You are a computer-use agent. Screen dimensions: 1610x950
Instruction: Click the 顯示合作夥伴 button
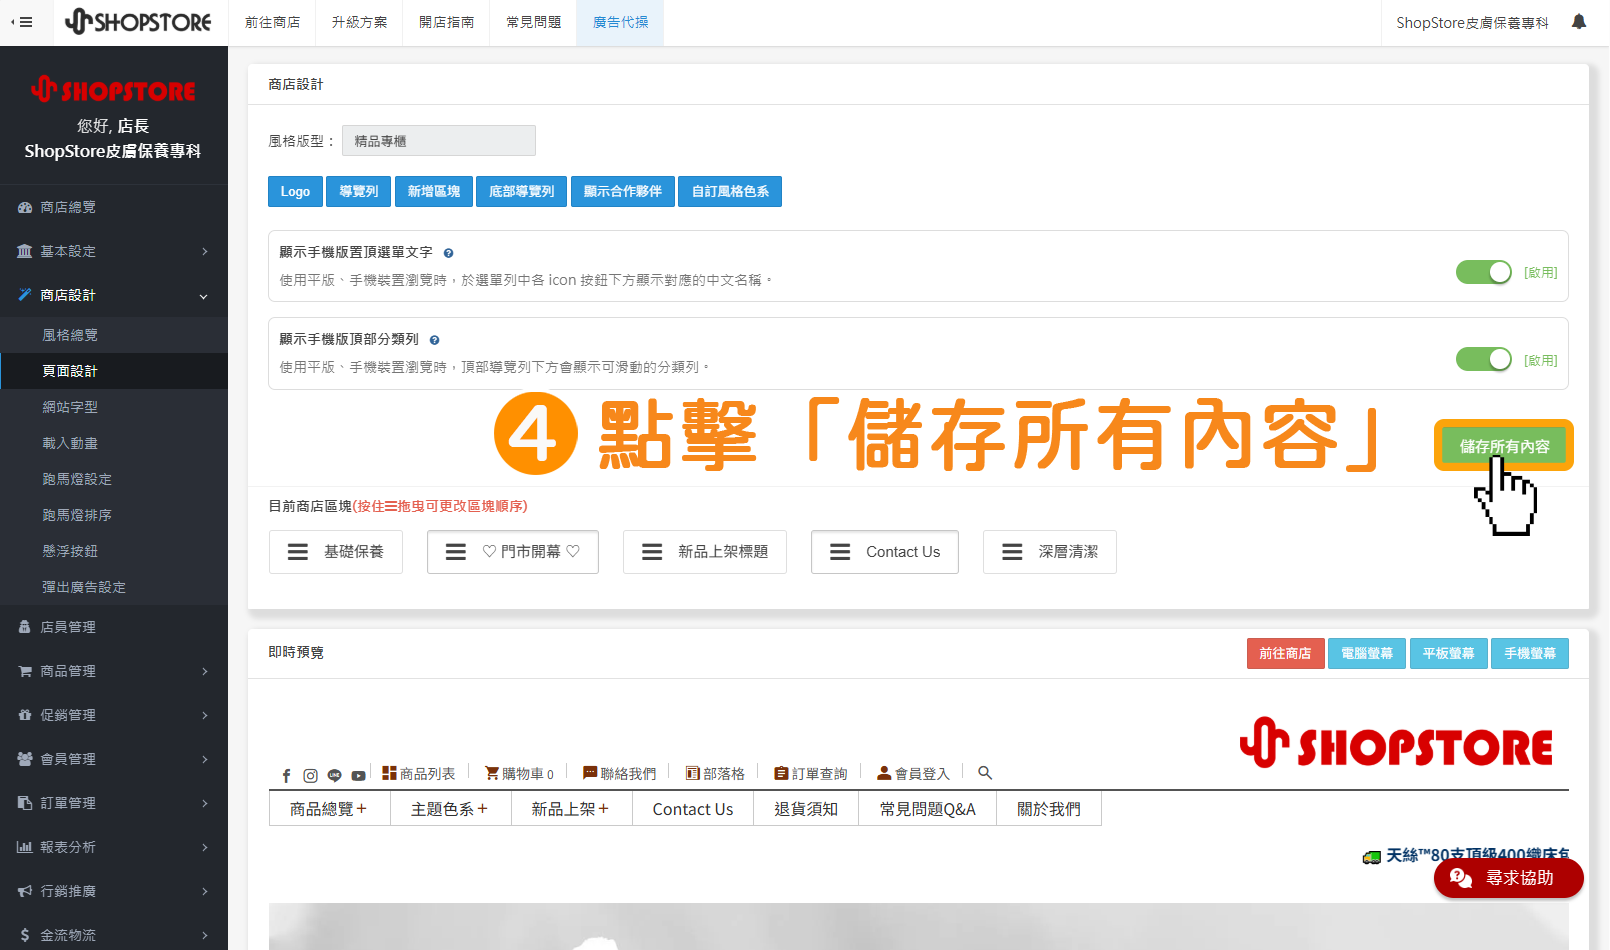(623, 191)
